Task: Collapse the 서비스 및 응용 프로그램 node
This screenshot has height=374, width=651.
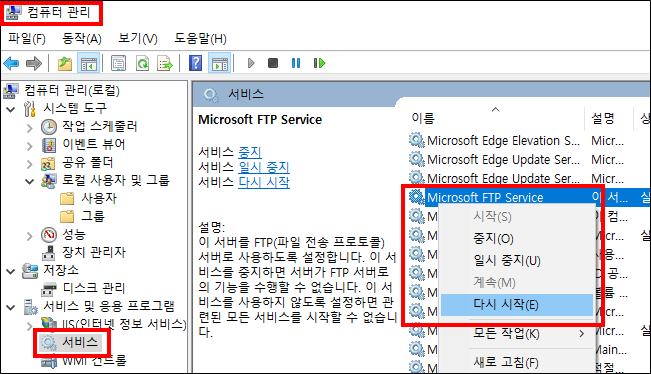Action: tap(11, 308)
